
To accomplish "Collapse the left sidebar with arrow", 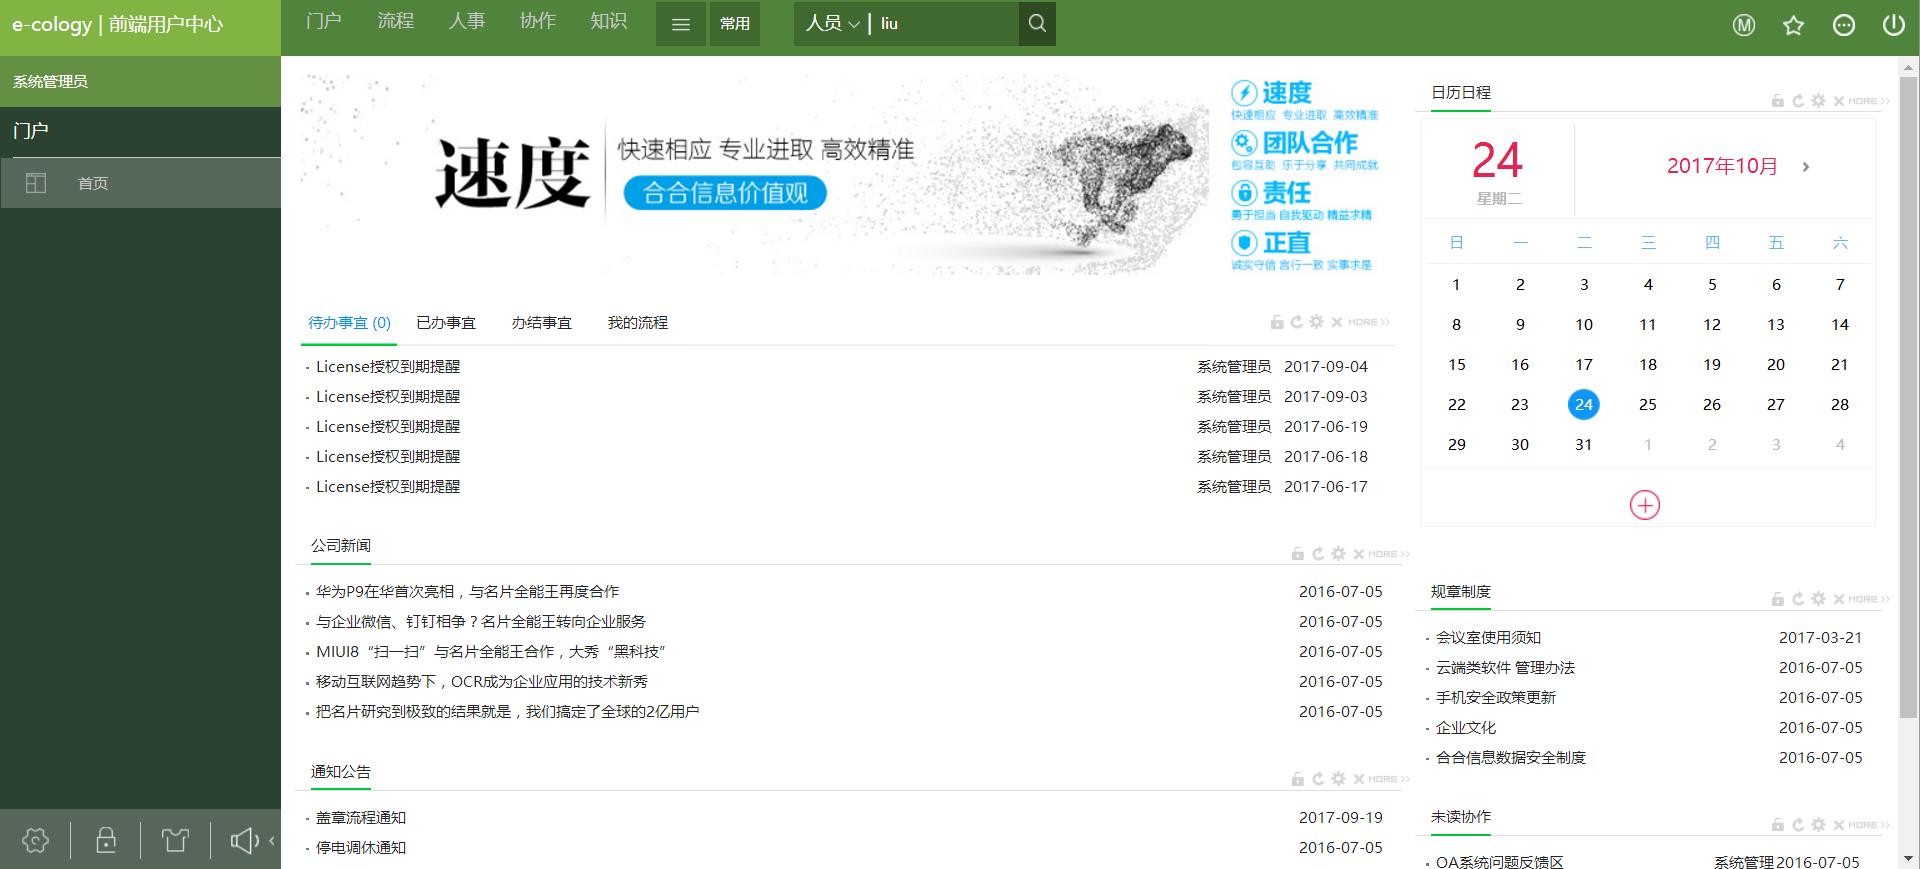I will (x=272, y=840).
